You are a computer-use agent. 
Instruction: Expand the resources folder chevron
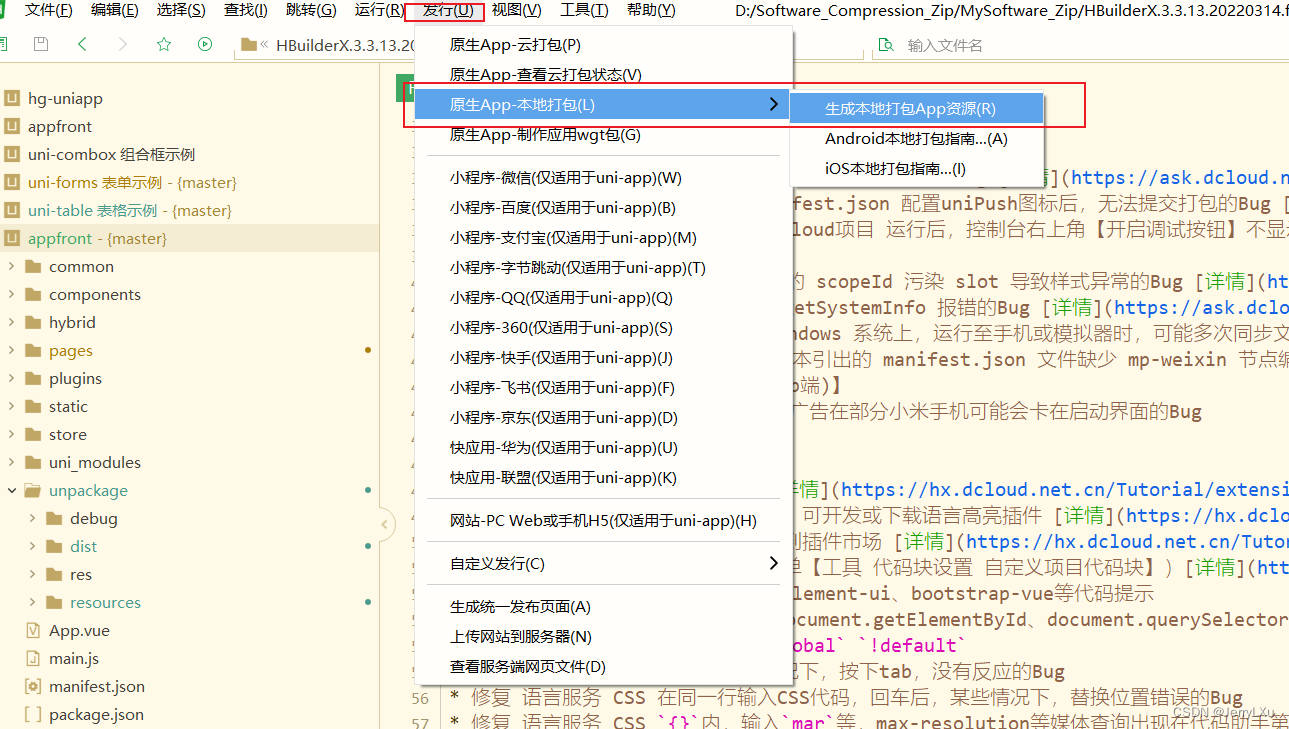(x=32, y=602)
